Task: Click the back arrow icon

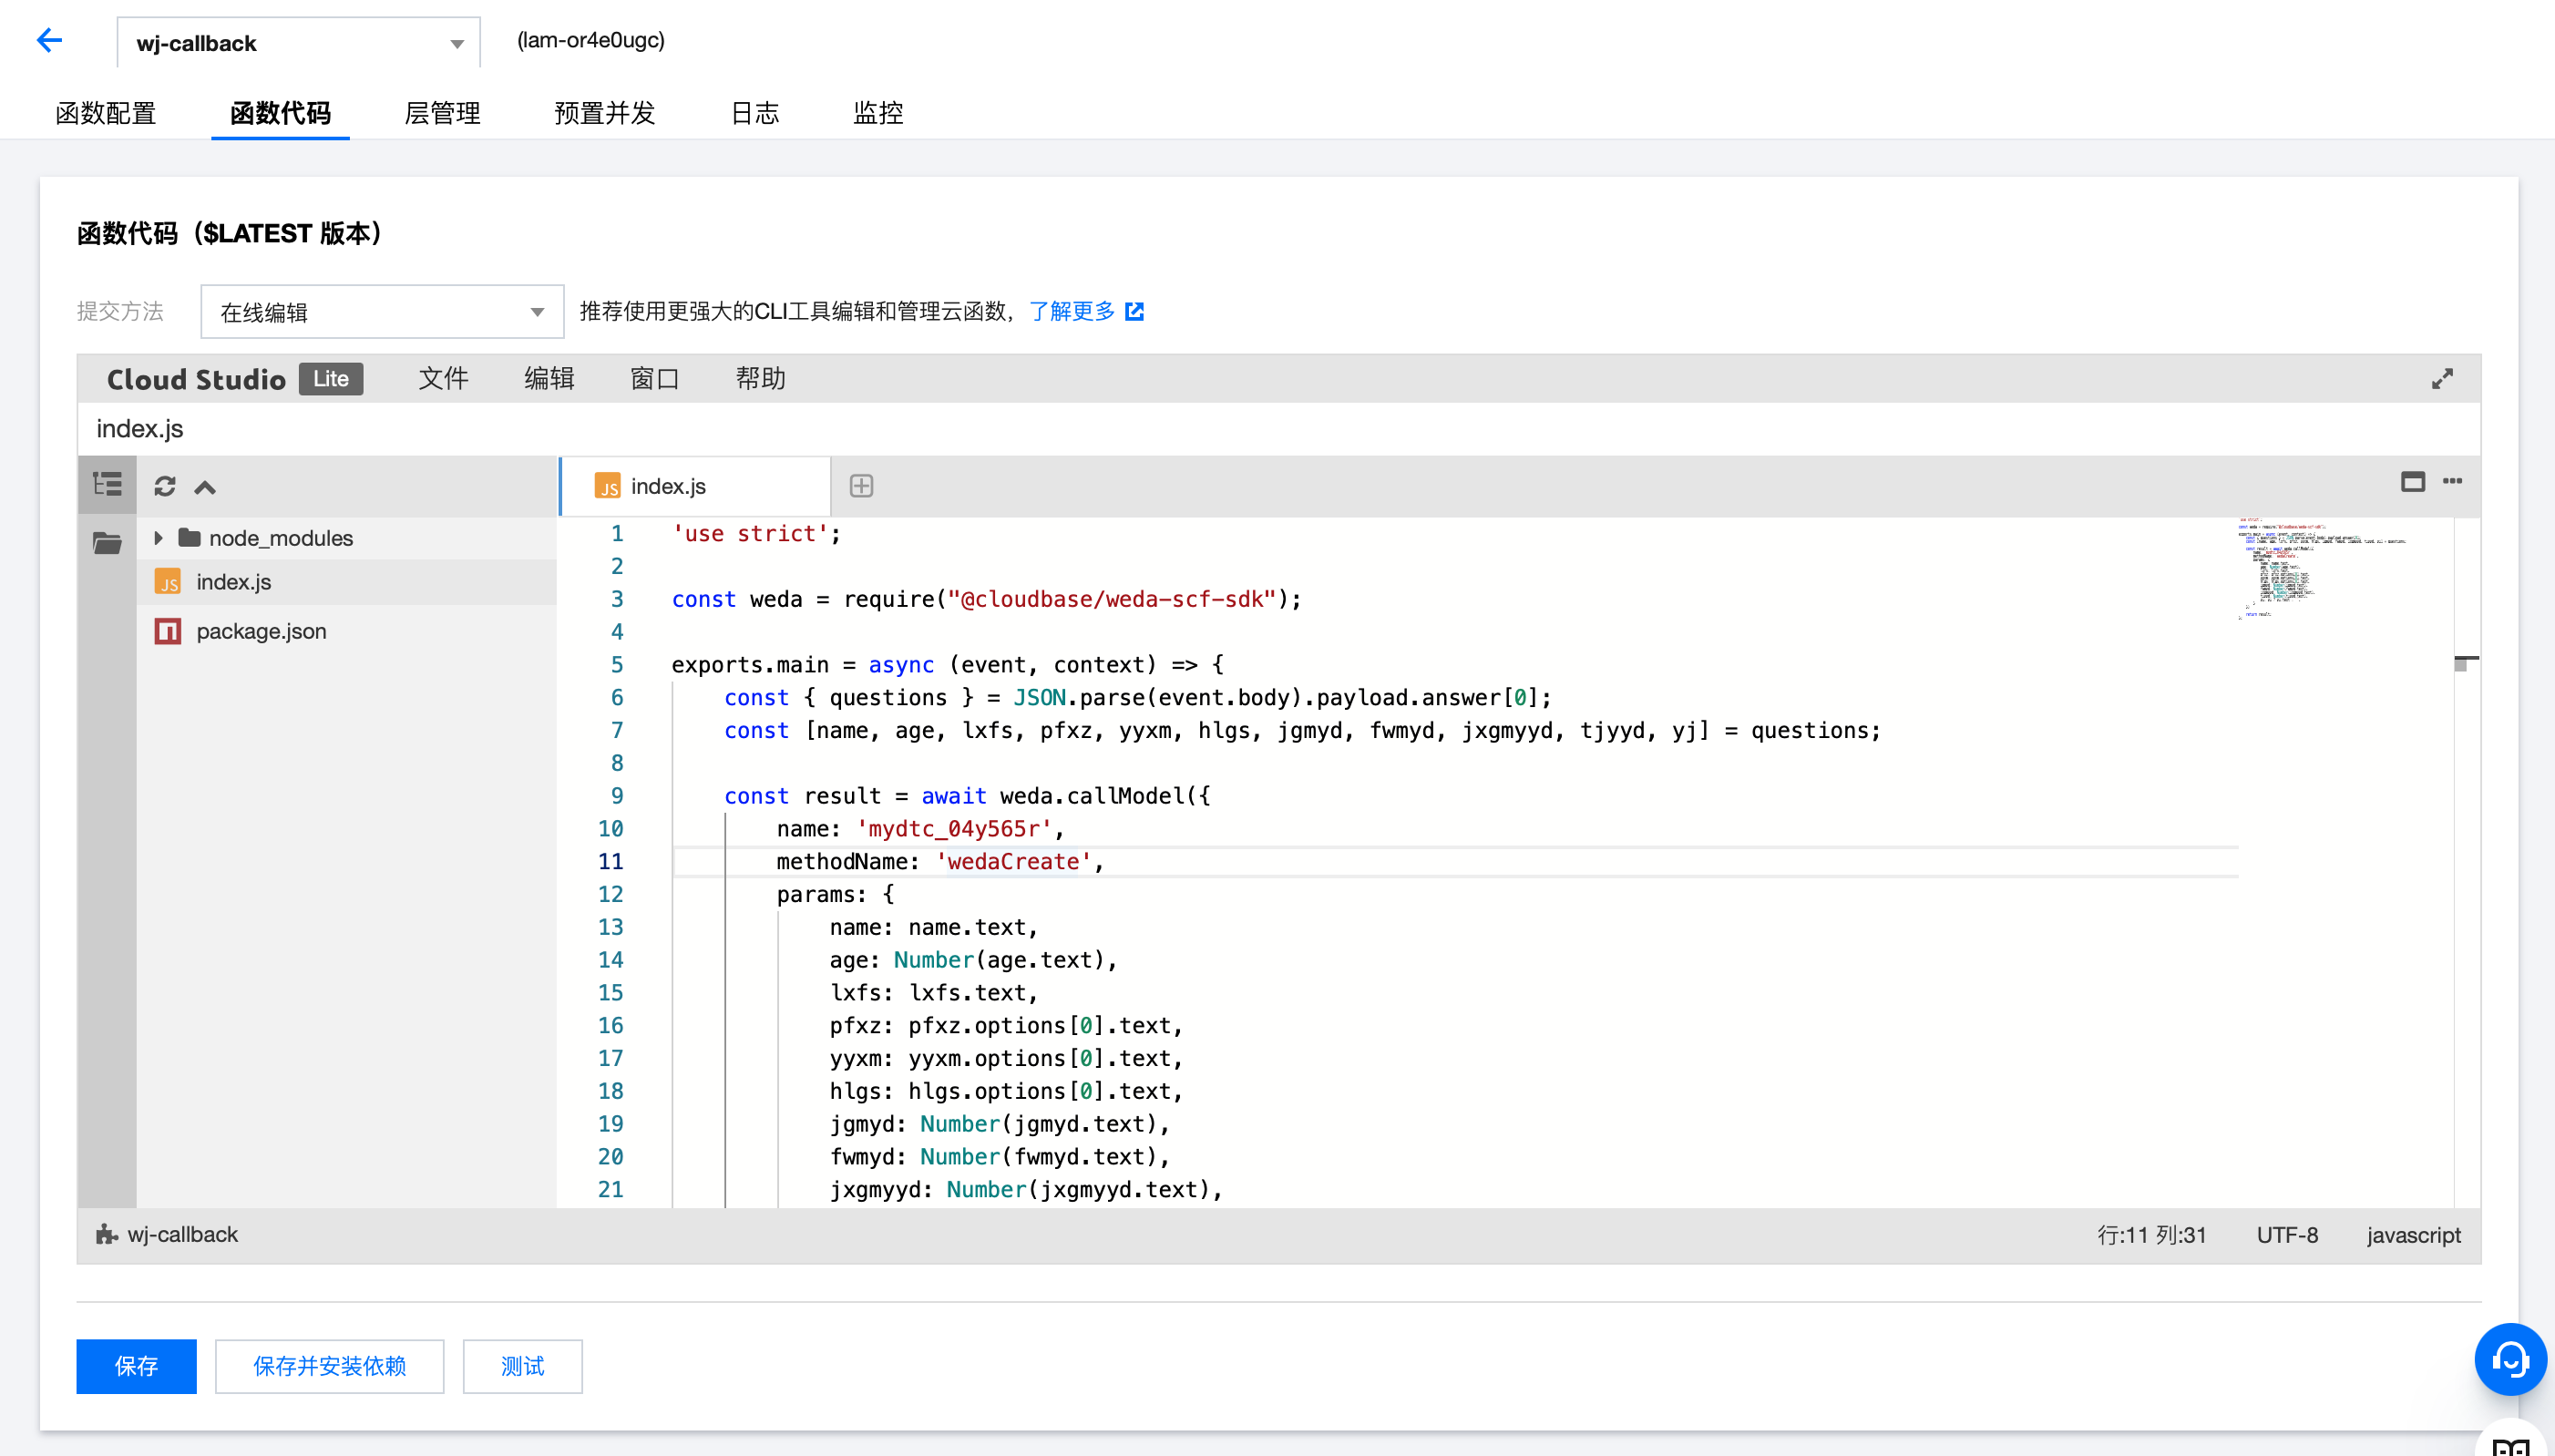Action: pos(49,40)
